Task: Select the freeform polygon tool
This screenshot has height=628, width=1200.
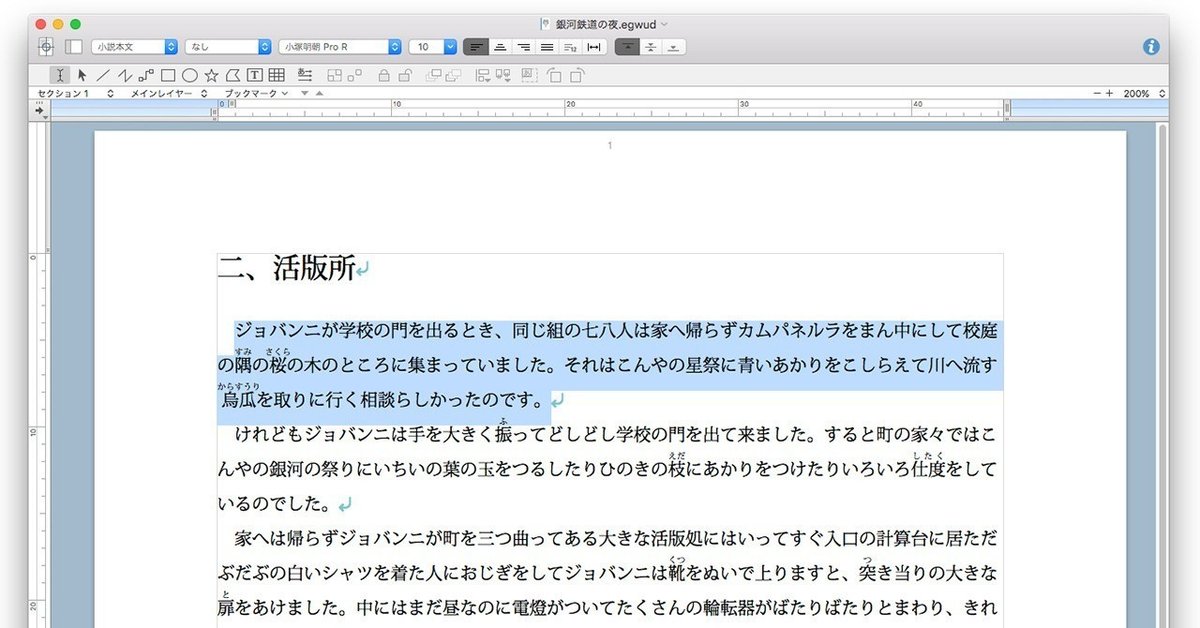Action: (232, 74)
